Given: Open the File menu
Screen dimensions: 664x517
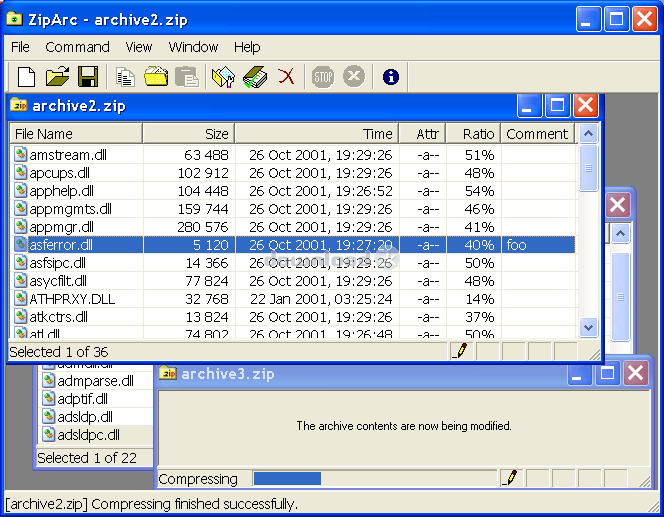Looking at the screenshot, I should (20, 47).
